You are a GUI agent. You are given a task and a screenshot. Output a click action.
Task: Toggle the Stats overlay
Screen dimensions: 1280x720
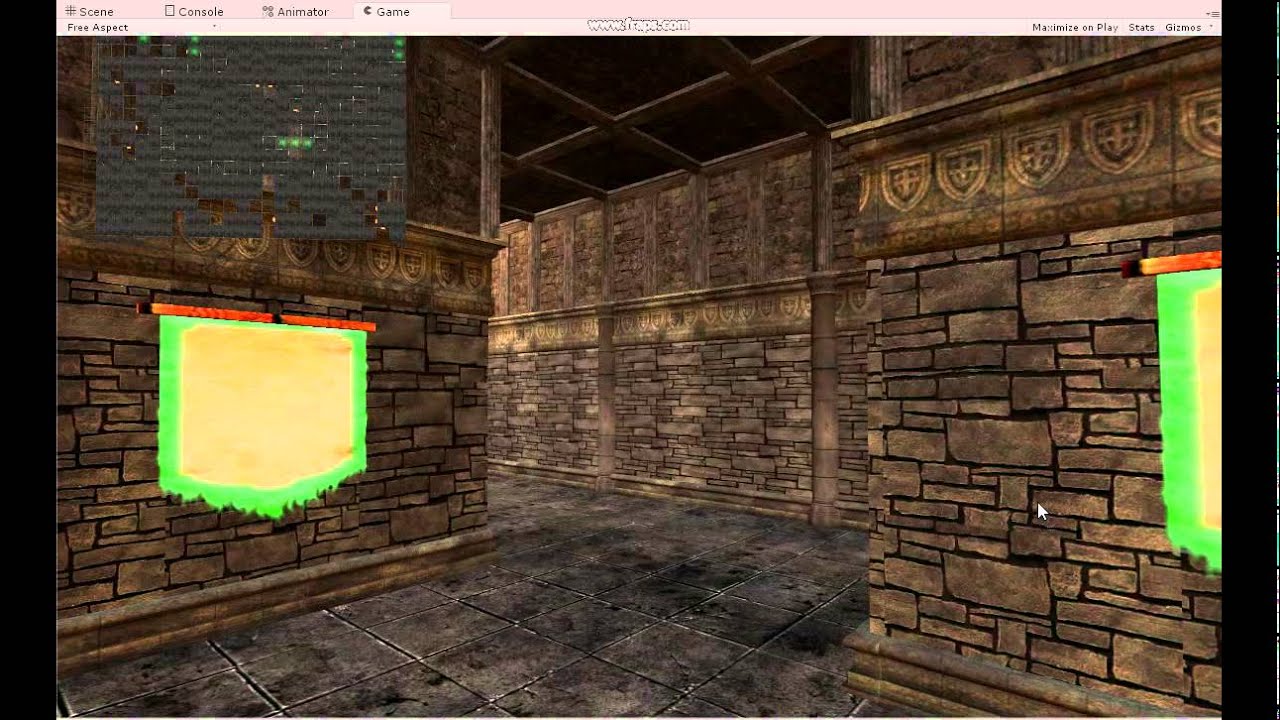click(x=1141, y=27)
